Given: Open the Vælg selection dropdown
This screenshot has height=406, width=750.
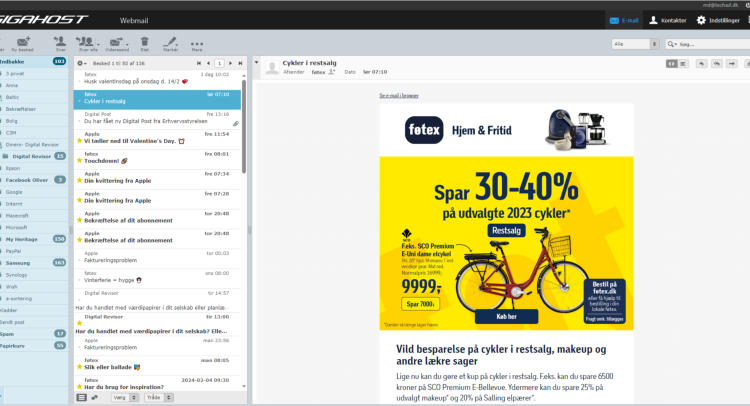Looking at the screenshot, I should 125,397.
